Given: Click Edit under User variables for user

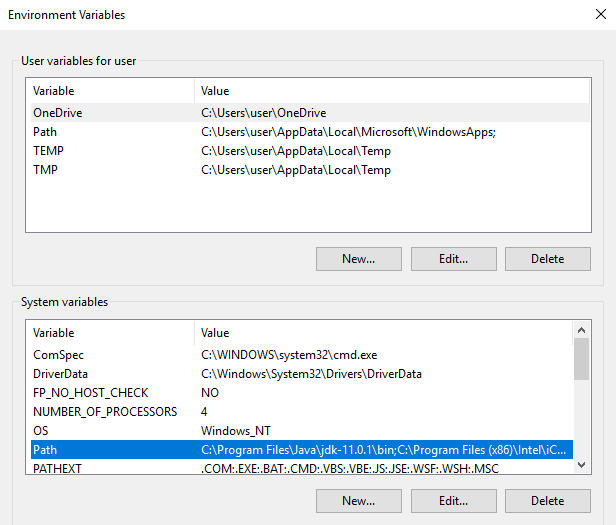Looking at the screenshot, I should (x=454, y=259).
